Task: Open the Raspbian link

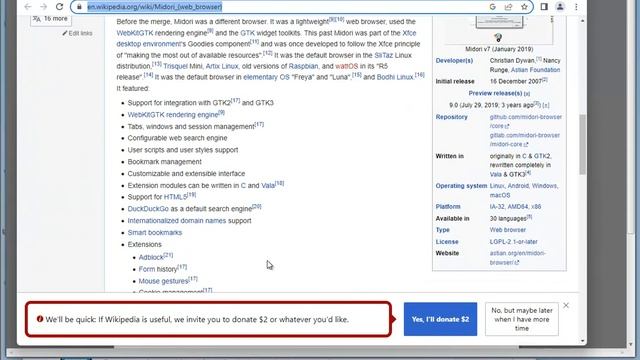Action: coord(303,66)
